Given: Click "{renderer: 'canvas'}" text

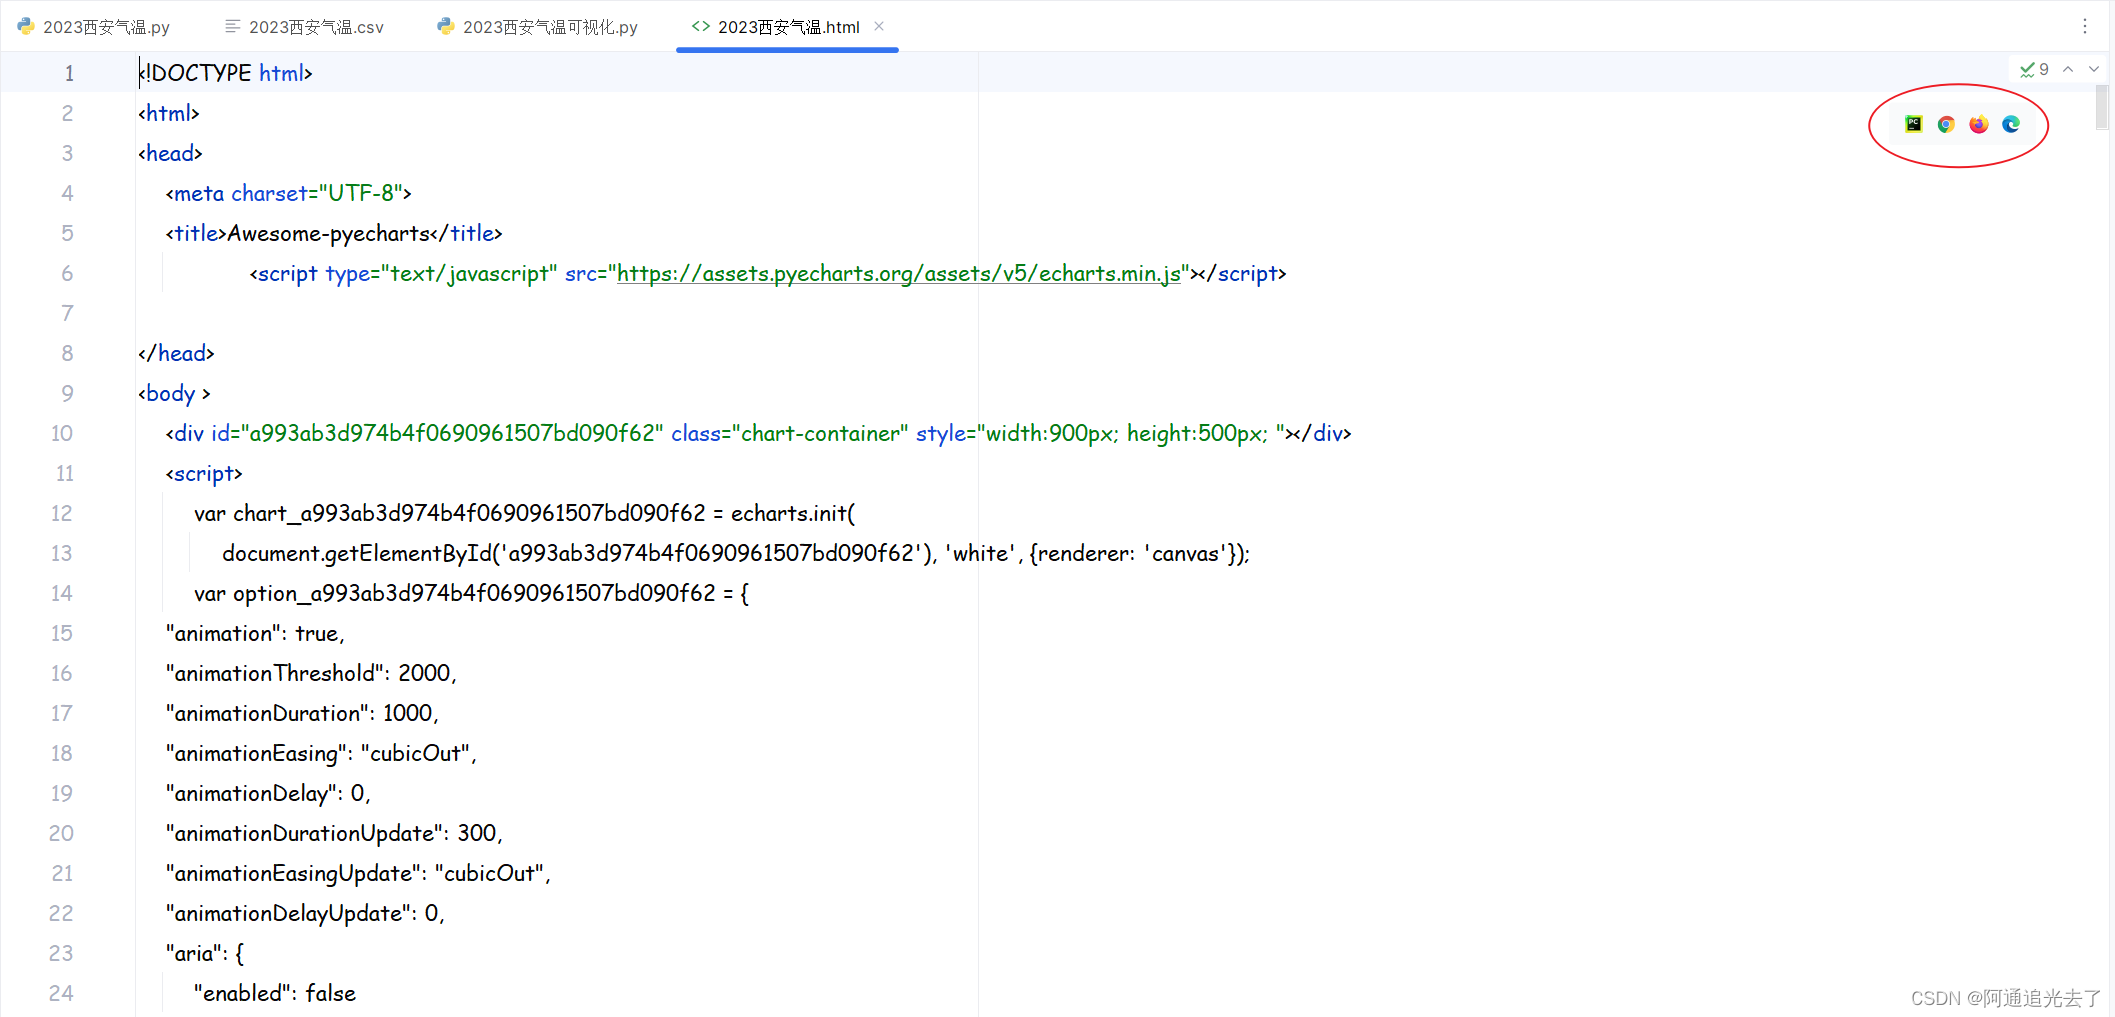Looking at the screenshot, I should pyautogui.click(x=1133, y=554).
